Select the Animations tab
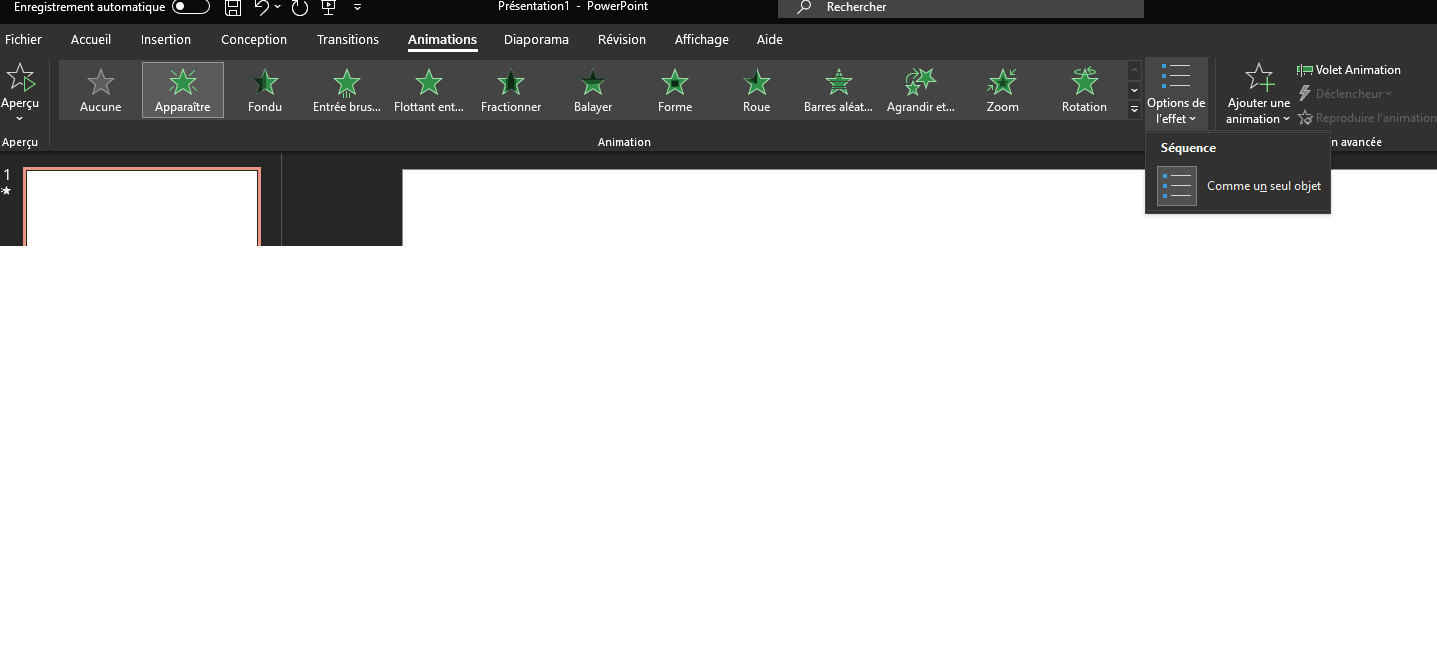 (442, 40)
